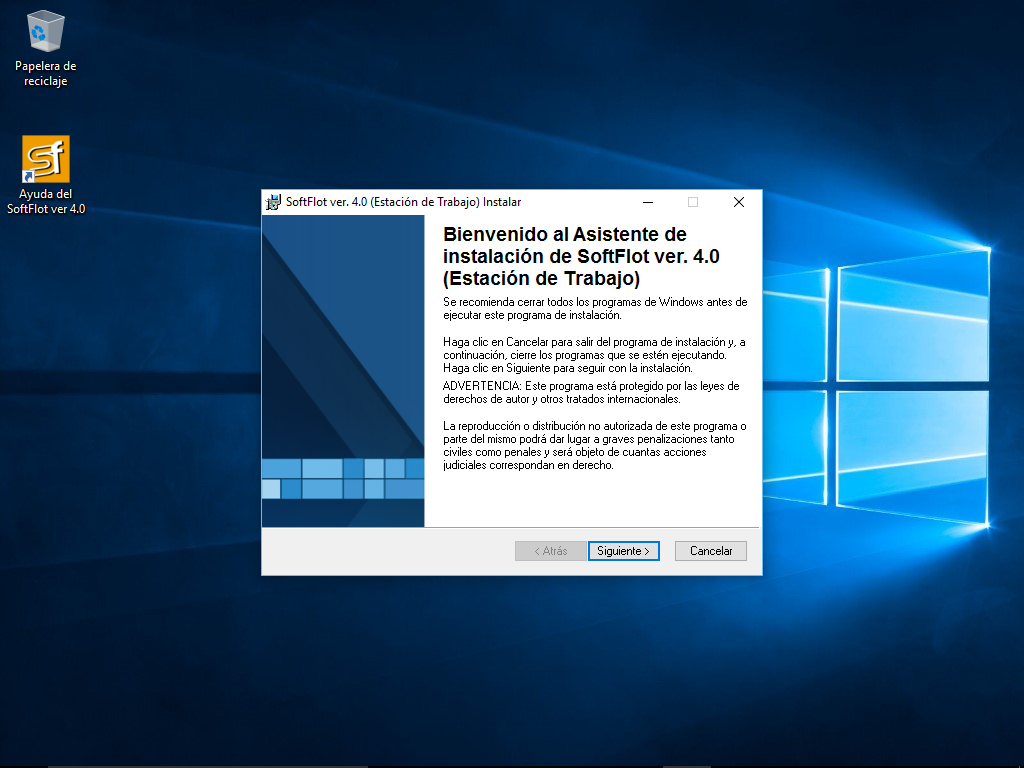
Task: Click the "Haga clic en Cancelar" instruction paragraph
Action: click(x=594, y=355)
